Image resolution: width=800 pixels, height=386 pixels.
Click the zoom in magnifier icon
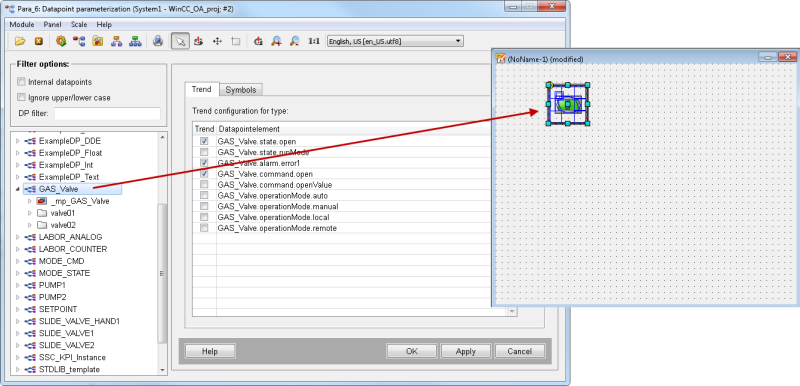[276, 41]
